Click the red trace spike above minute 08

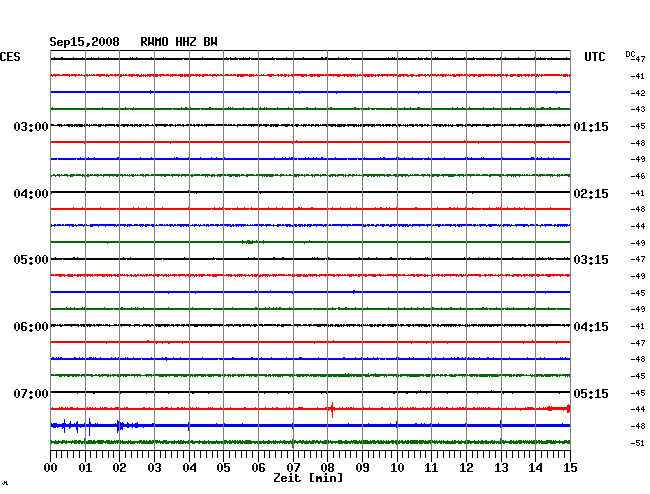pyautogui.click(x=332, y=409)
